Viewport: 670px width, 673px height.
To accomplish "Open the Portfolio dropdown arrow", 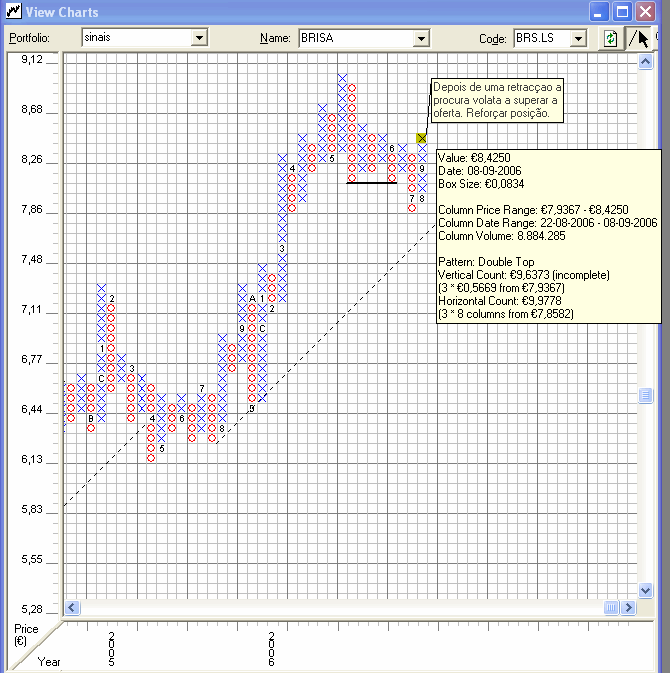I will coord(199,38).
